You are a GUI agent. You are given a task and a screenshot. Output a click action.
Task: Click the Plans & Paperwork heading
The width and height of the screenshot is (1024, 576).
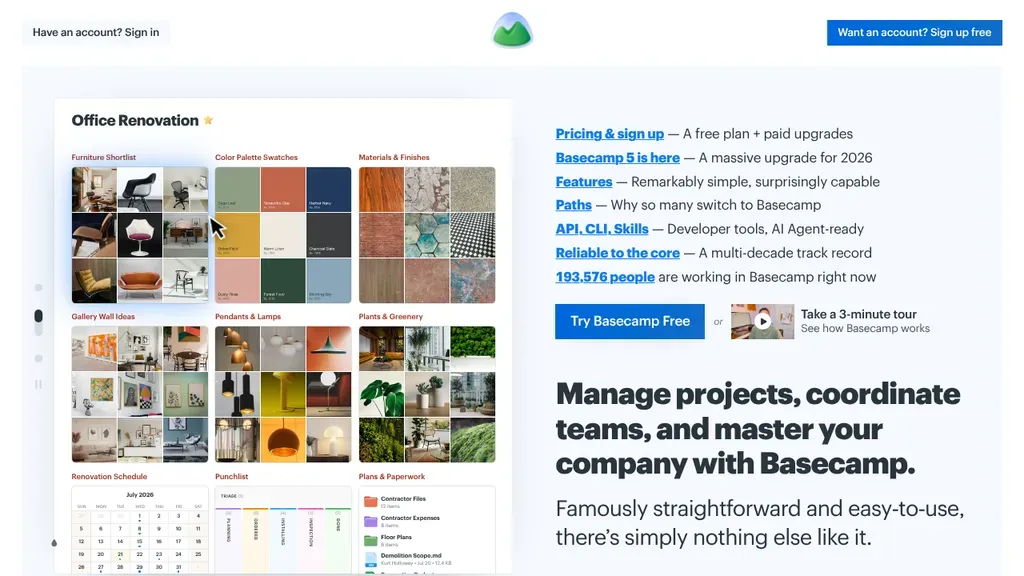[x=392, y=477]
